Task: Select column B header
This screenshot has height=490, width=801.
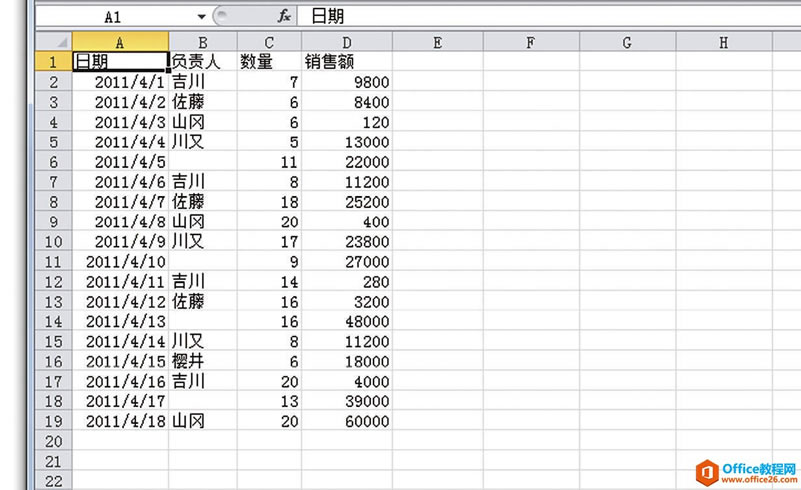Action: (x=203, y=42)
